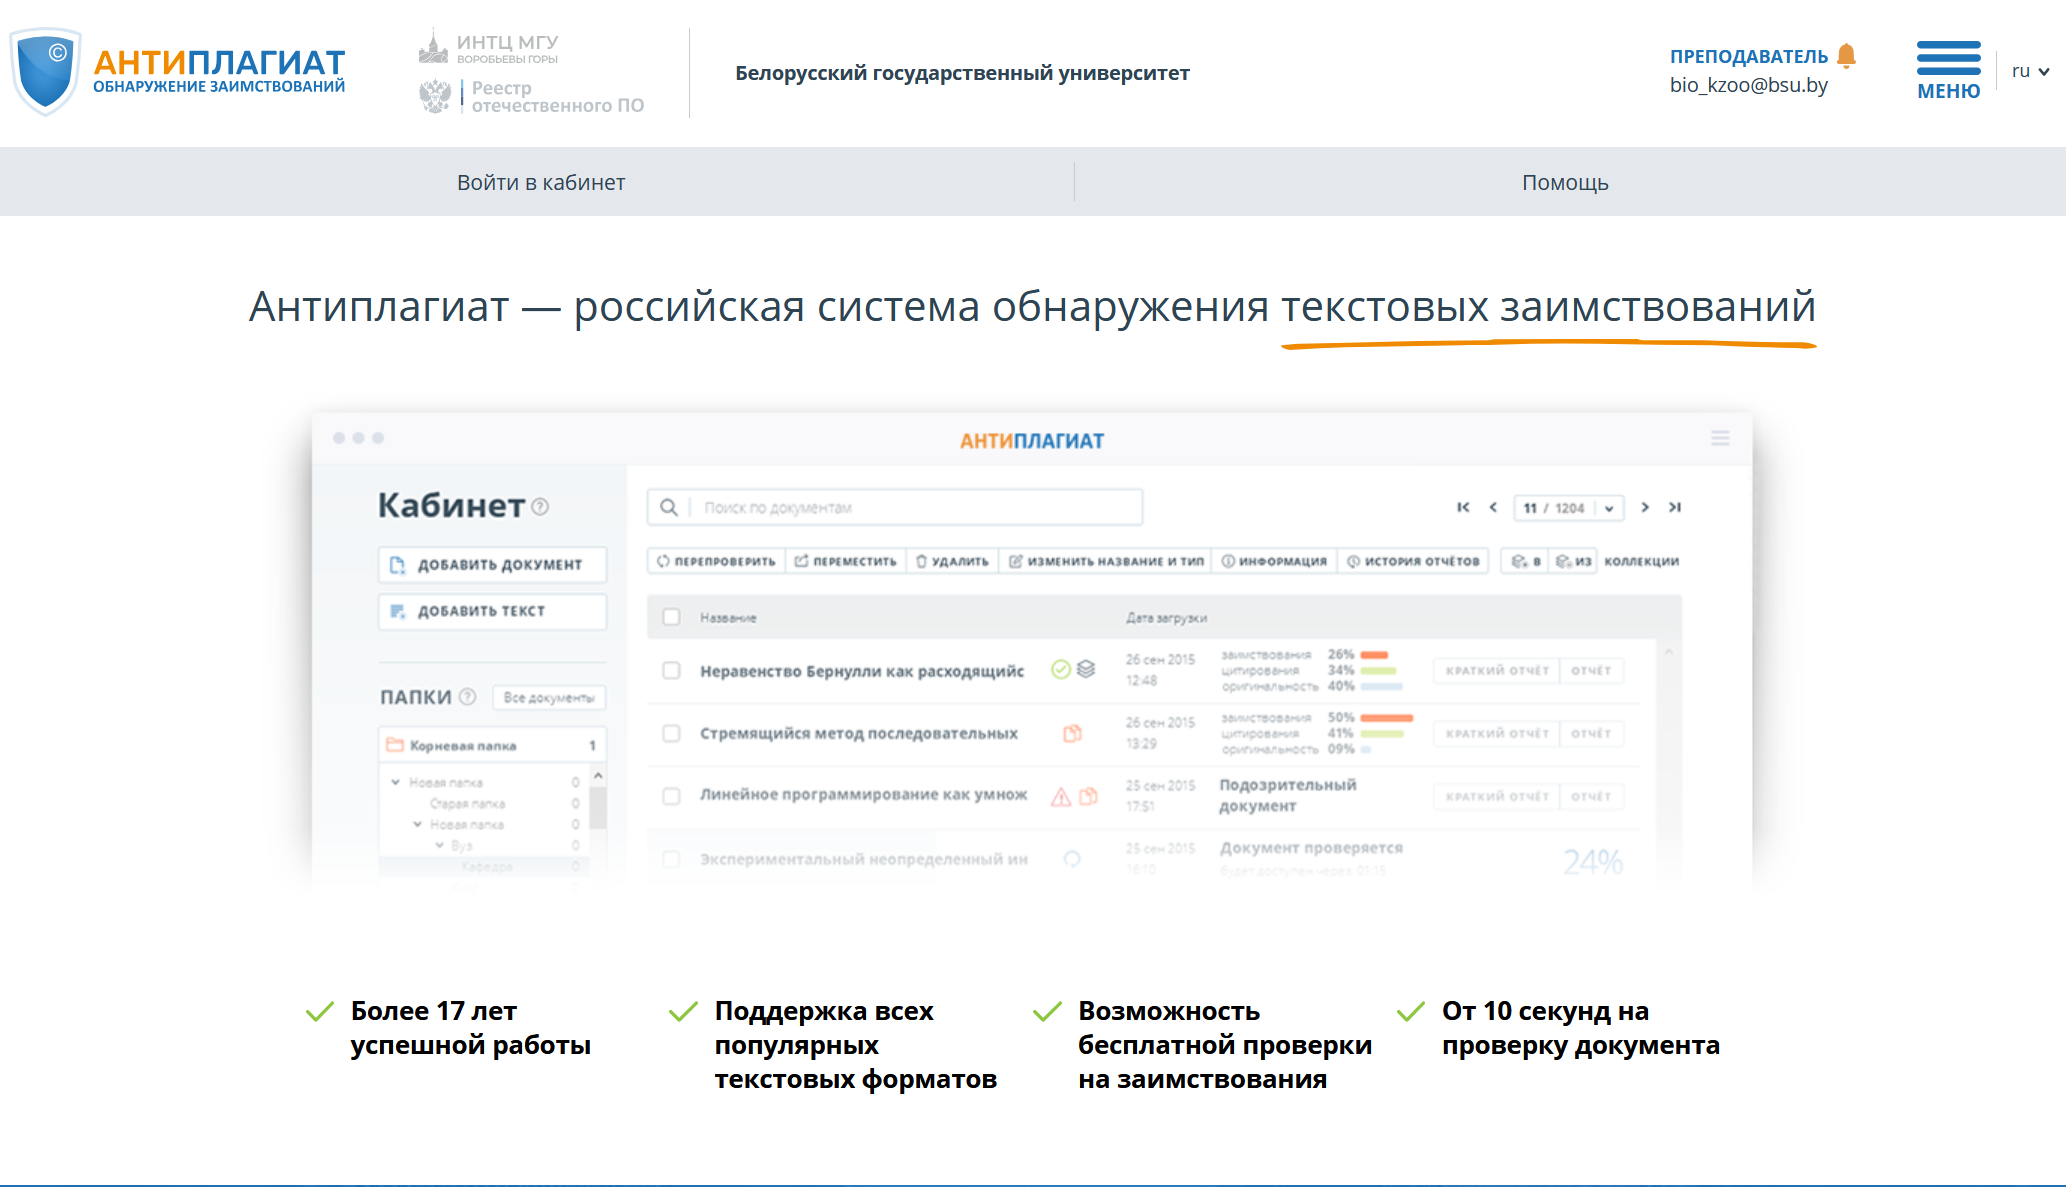Click checkmark icon beside Более 17 лет

pos(319,1012)
